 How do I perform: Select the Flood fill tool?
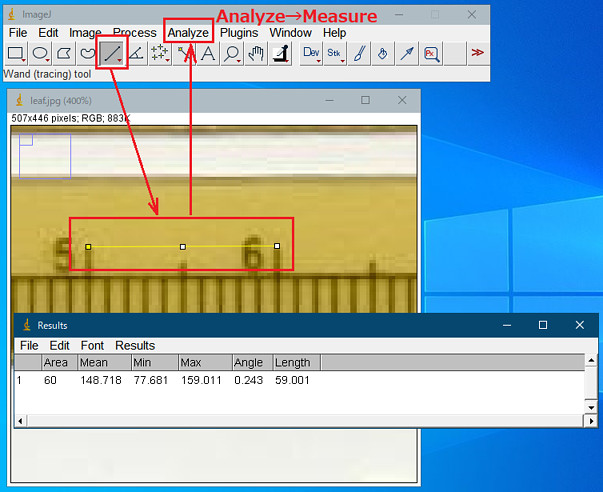pyautogui.click(x=383, y=53)
